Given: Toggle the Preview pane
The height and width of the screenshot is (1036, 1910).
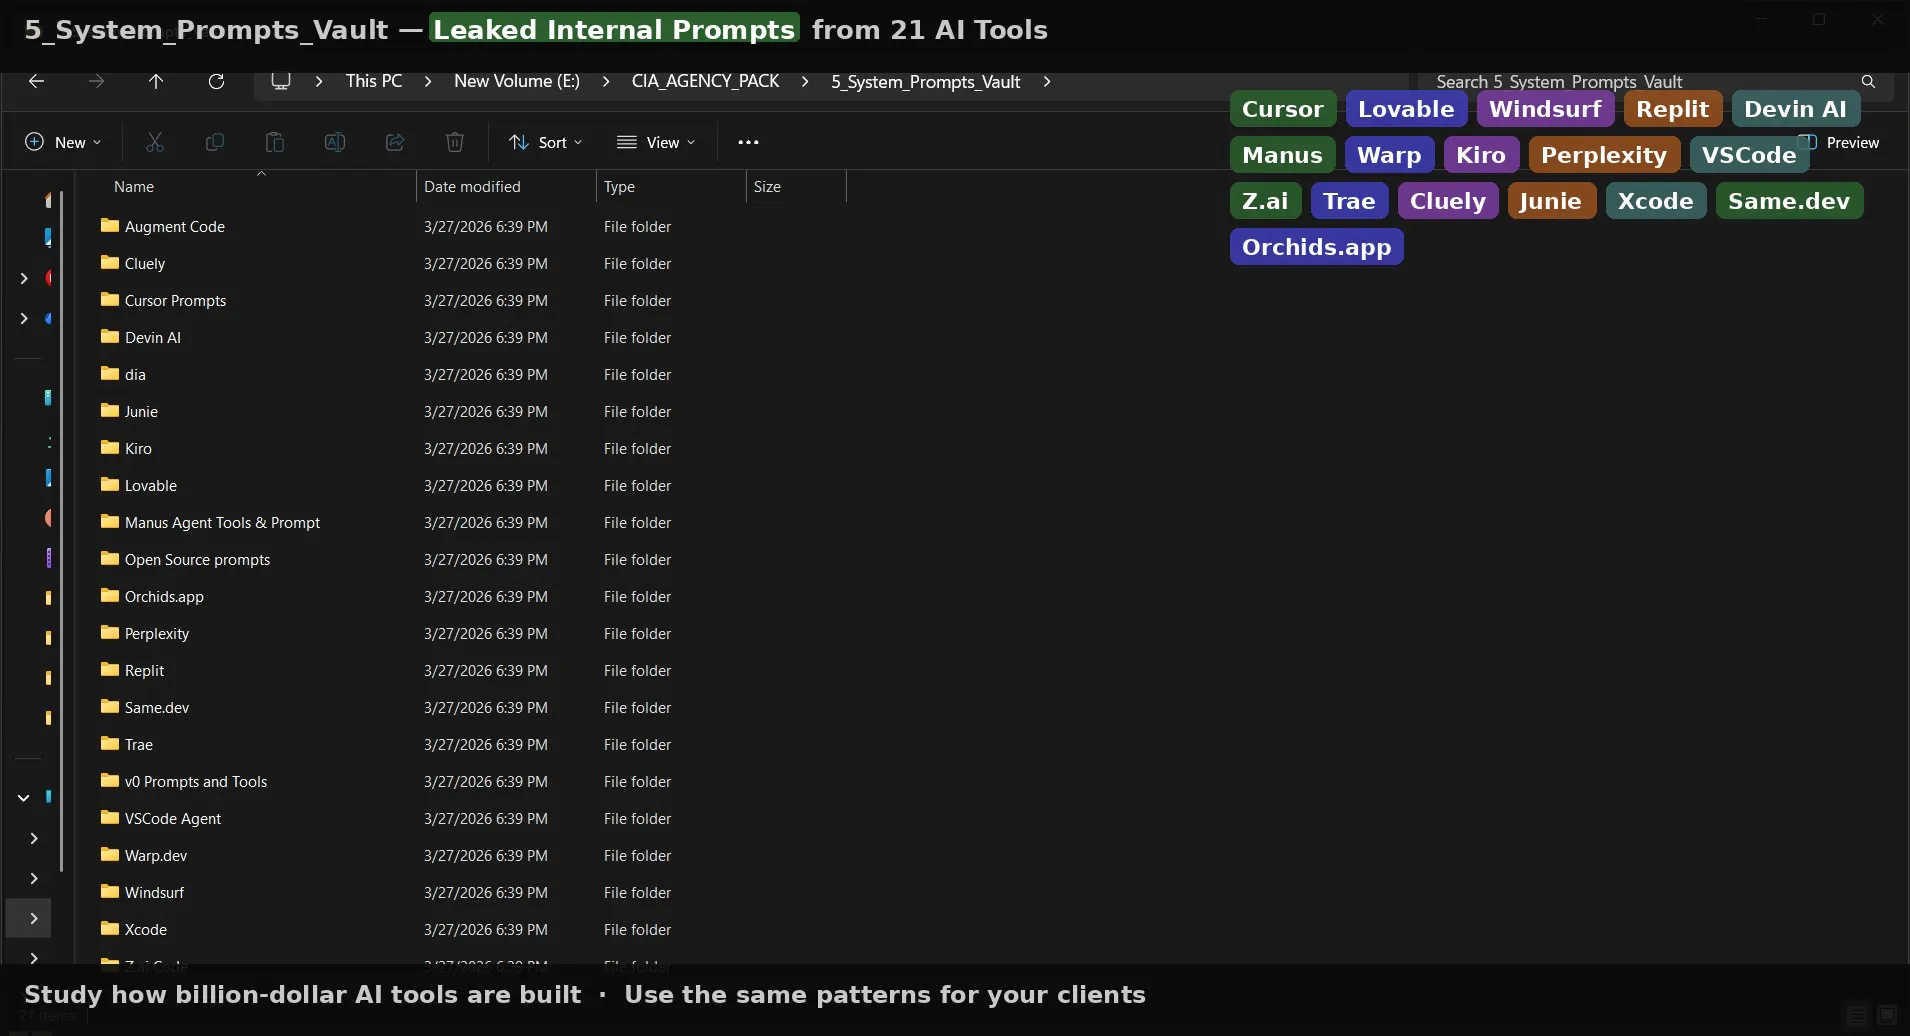Looking at the screenshot, I should click(x=1840, y=142).
